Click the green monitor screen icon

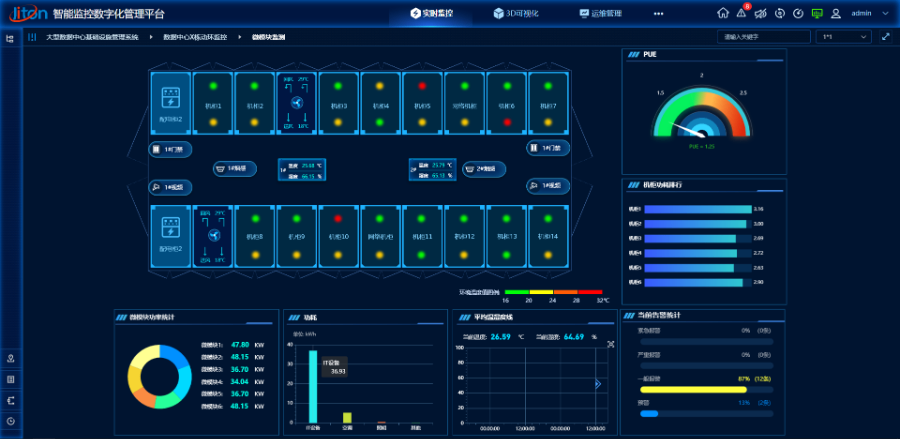point(817,14)
